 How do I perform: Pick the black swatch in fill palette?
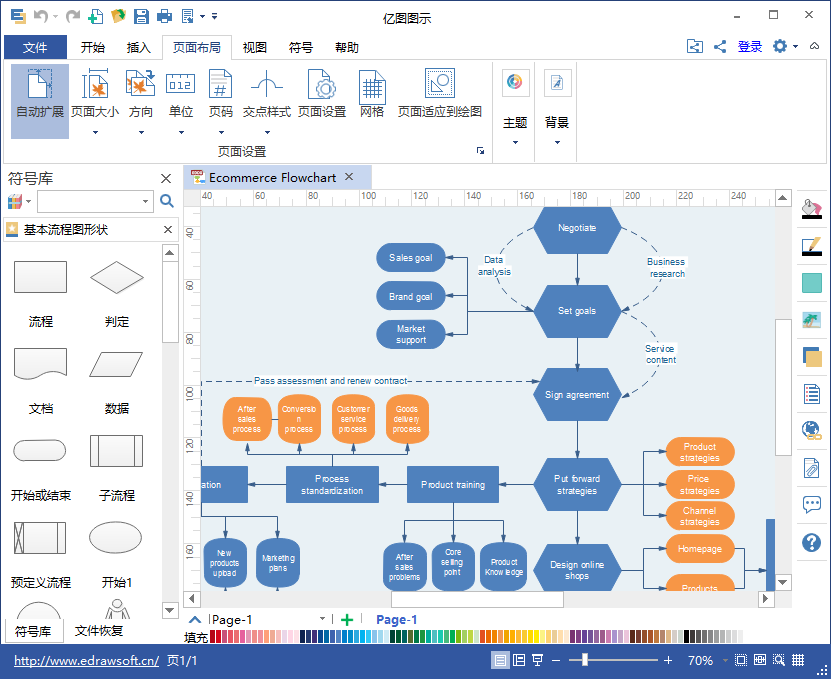(x=686, y=636)
